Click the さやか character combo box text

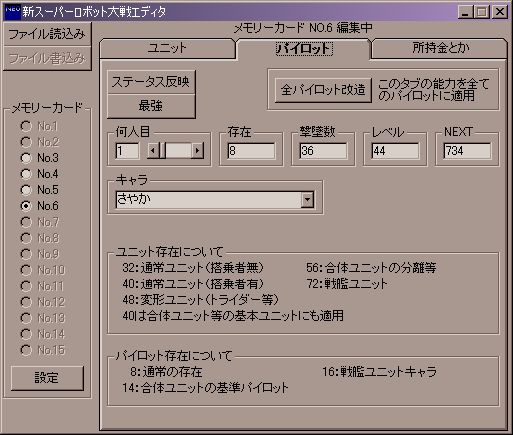208,200
